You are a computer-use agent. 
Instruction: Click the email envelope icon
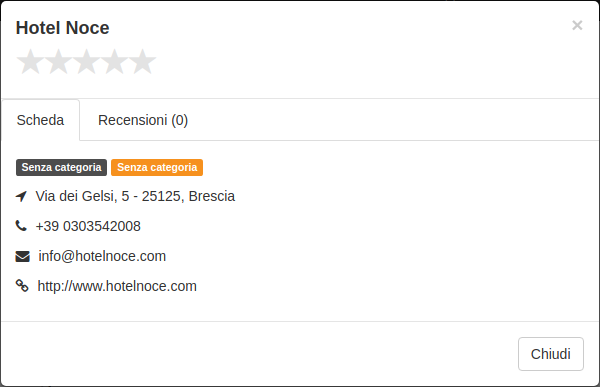(22, 256)
